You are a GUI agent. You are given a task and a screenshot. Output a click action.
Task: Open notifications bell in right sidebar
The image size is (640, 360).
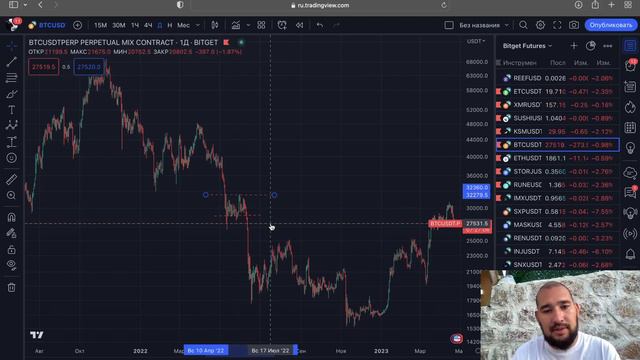630,254
